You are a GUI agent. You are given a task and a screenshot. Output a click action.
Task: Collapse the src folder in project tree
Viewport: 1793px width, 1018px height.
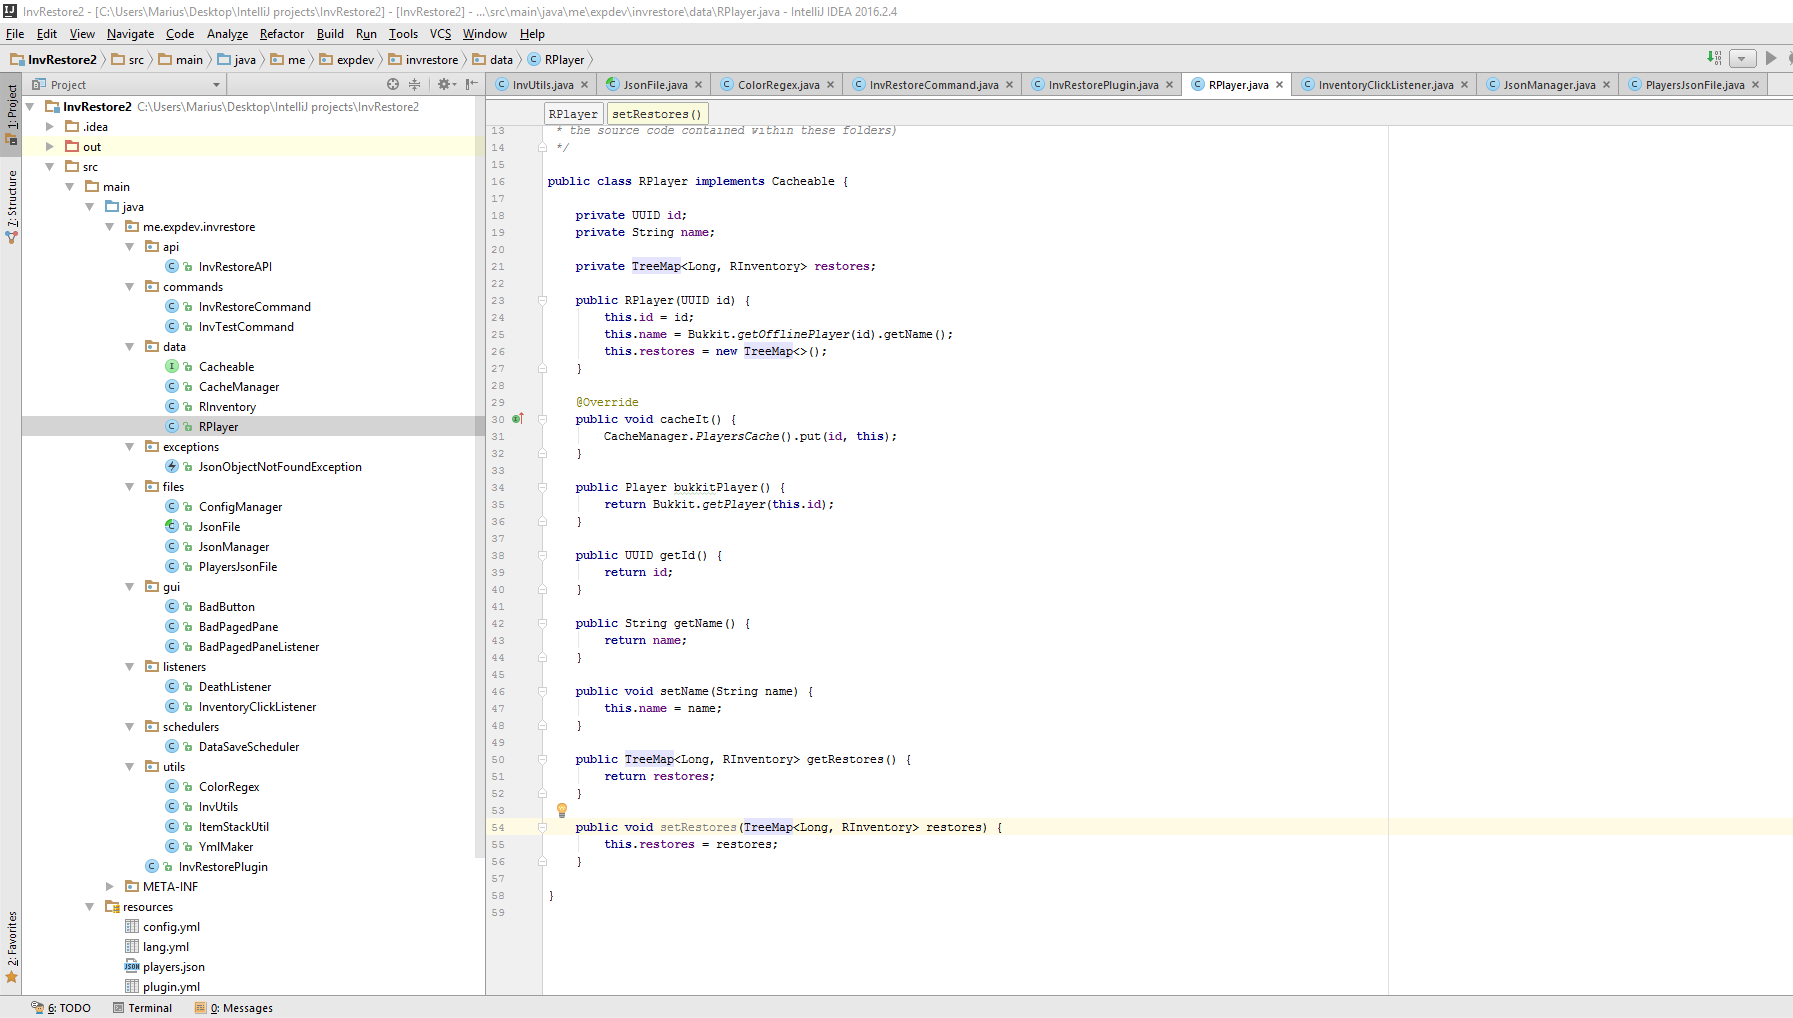pos(50,166)
